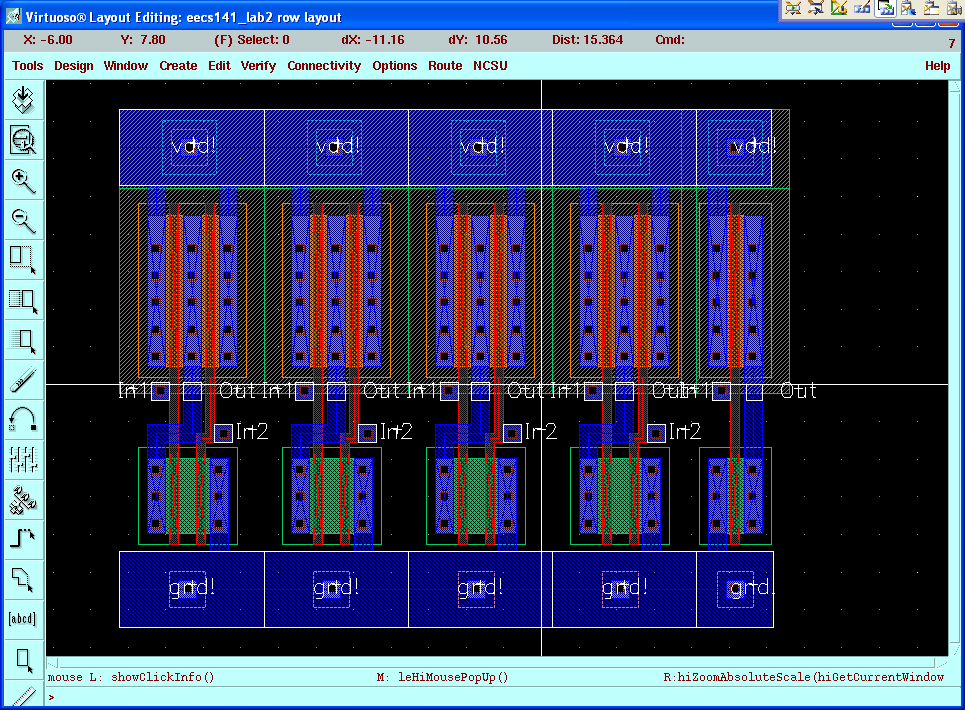The height and width of the screenshot is (710, 965).
Task: Click the Fit Edit zoom-to-fit icon
Action: [x=23, y=140]
